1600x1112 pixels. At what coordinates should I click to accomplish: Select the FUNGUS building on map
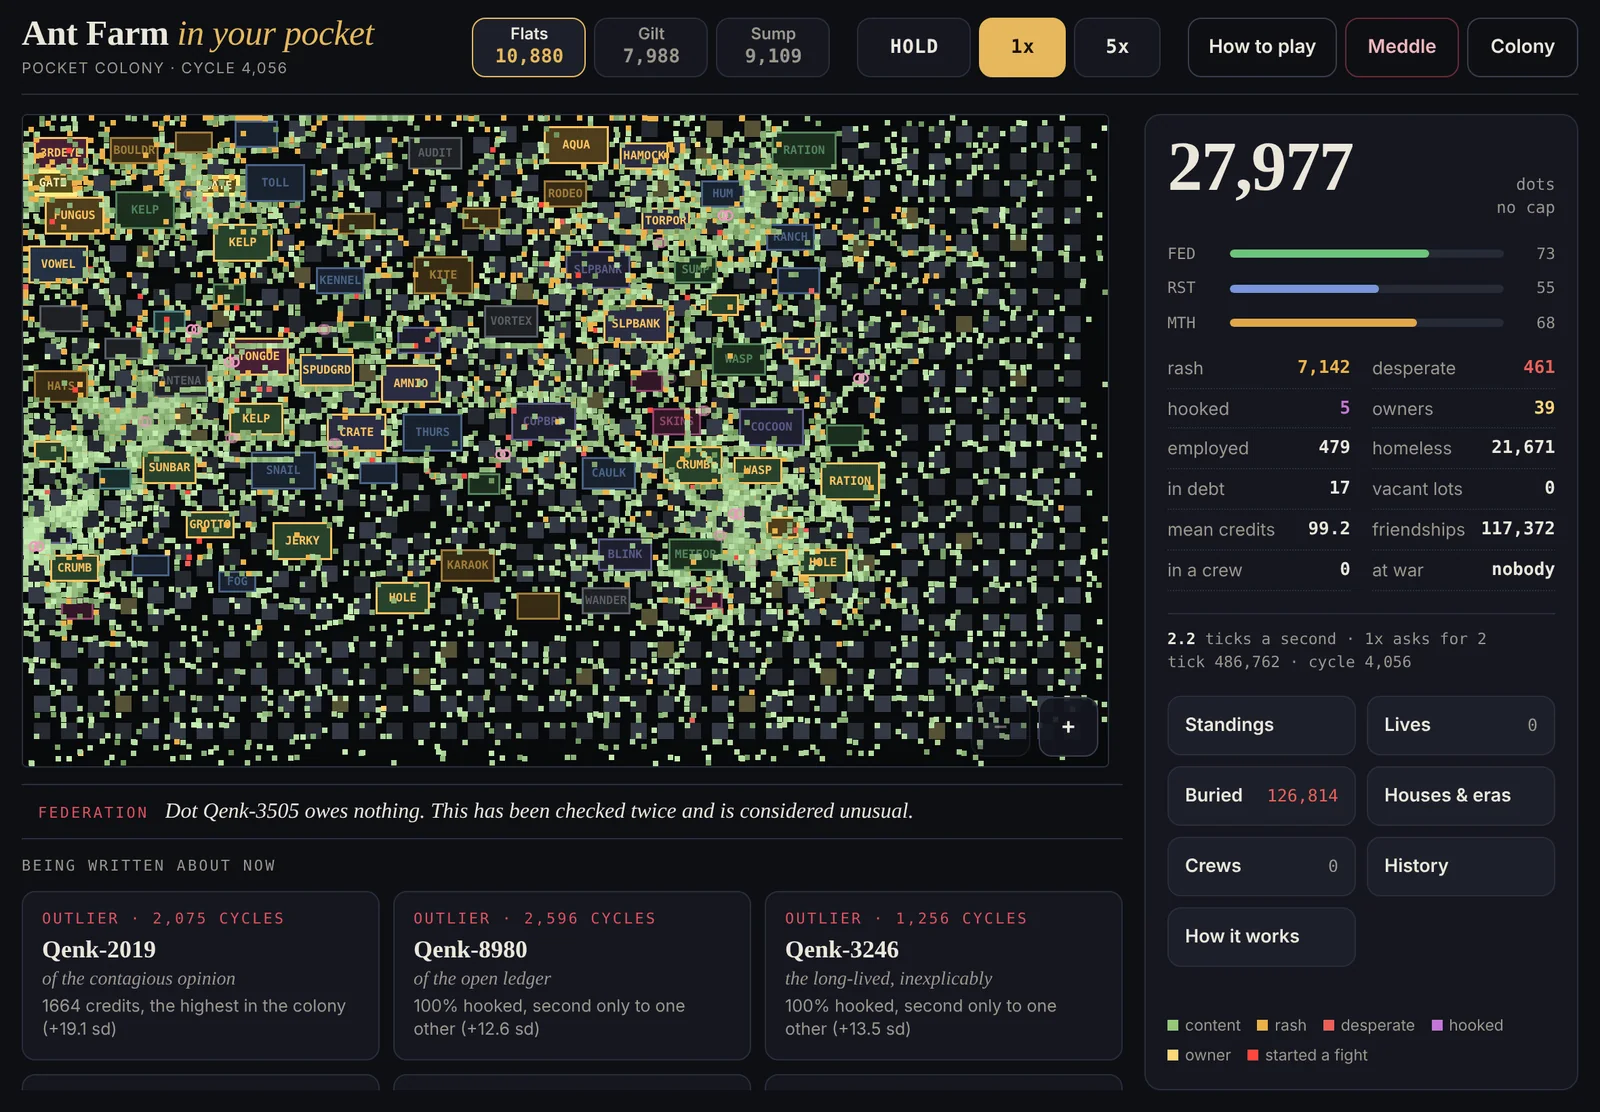click(x=75, y=215)
